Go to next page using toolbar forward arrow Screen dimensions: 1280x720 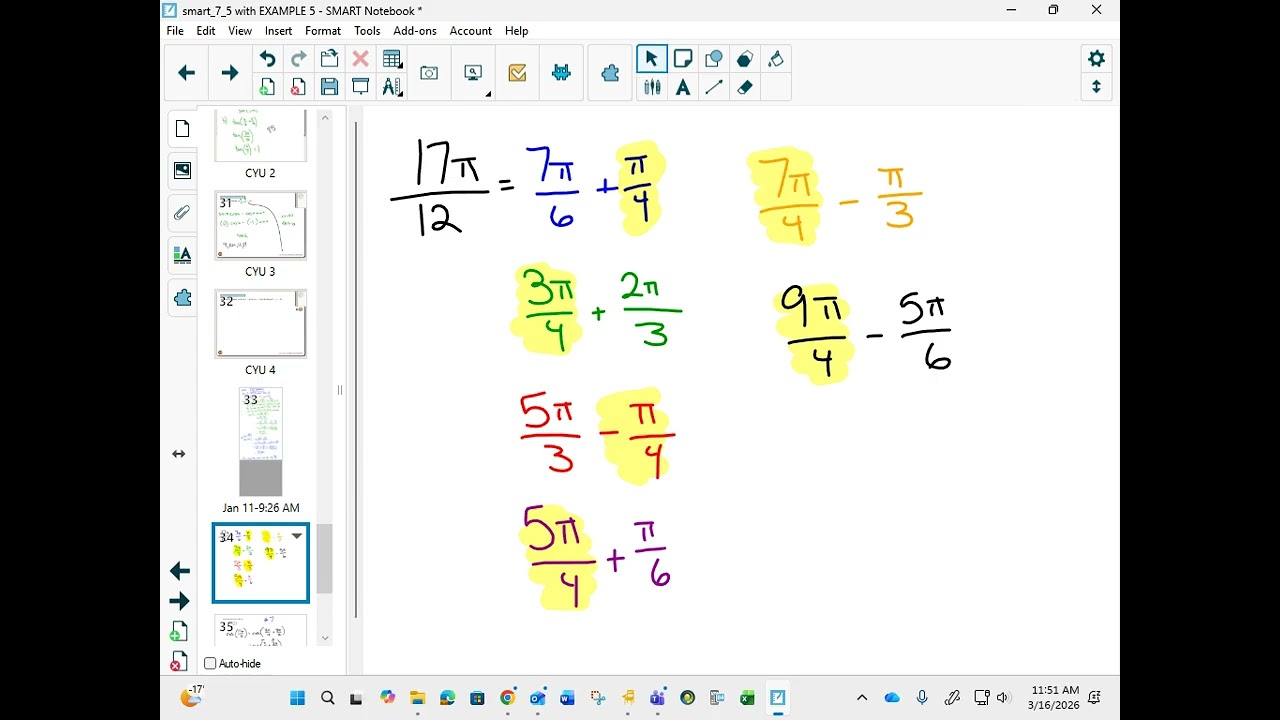[x=230, y=73]
